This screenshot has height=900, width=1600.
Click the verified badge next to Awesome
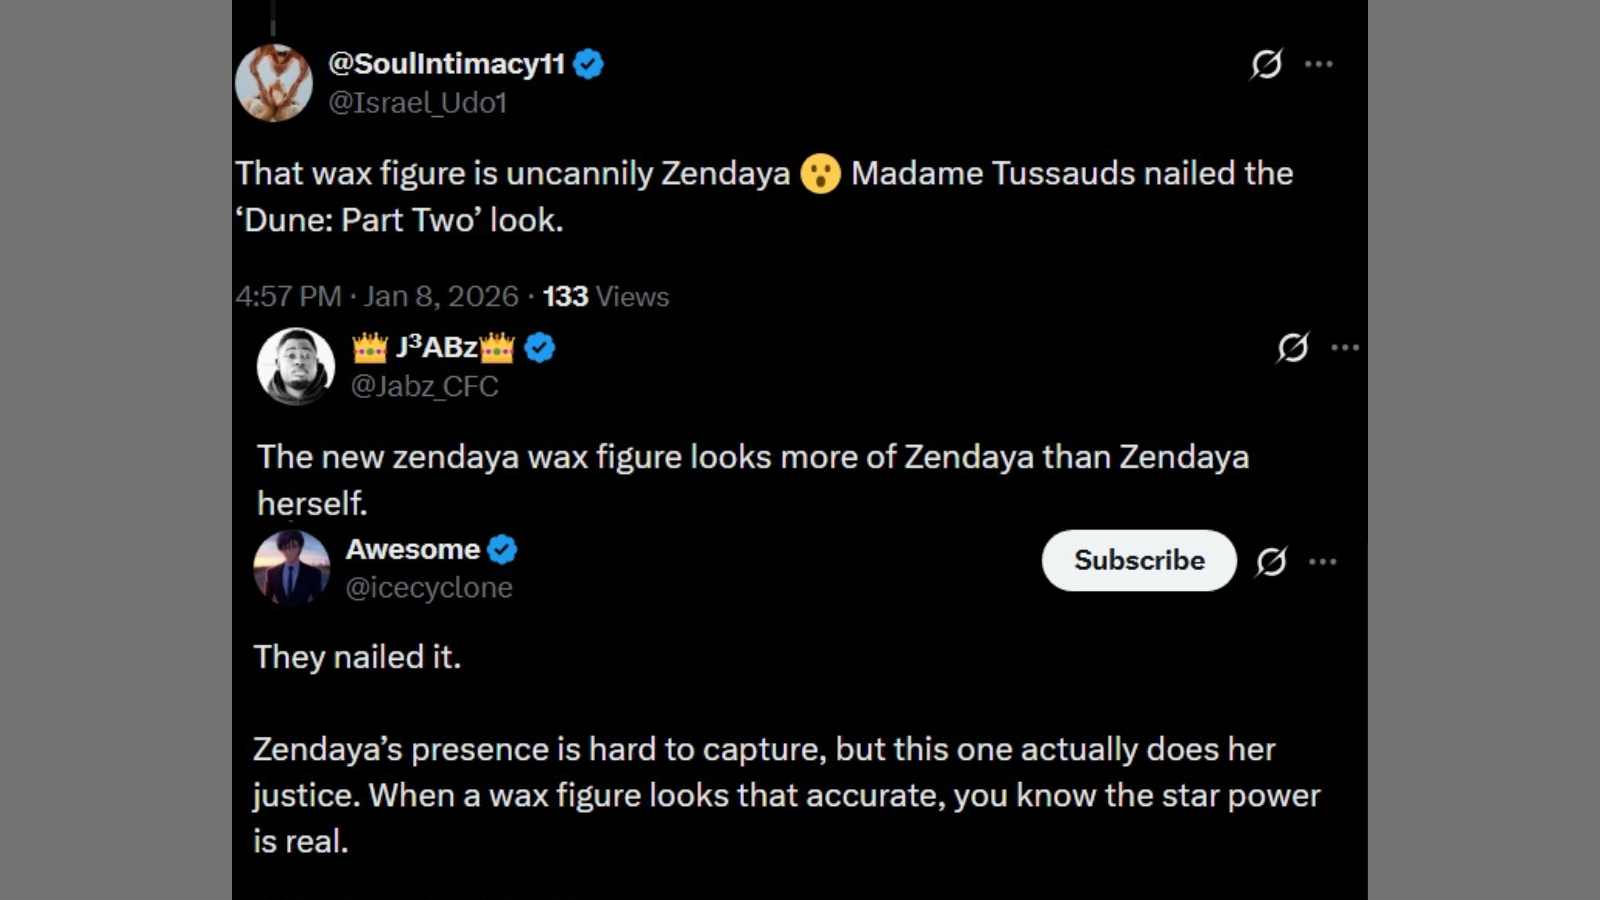tap(503, 549)
